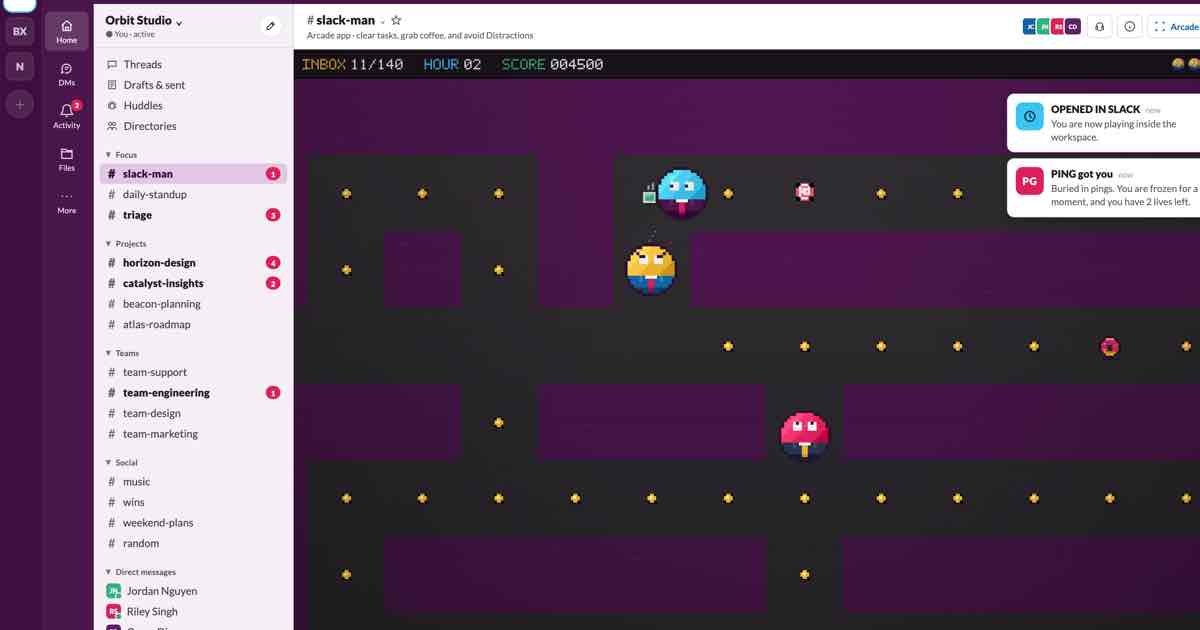Open Riley Singh direct message
Screen dimensions: 1200x630
click(194, 612)
